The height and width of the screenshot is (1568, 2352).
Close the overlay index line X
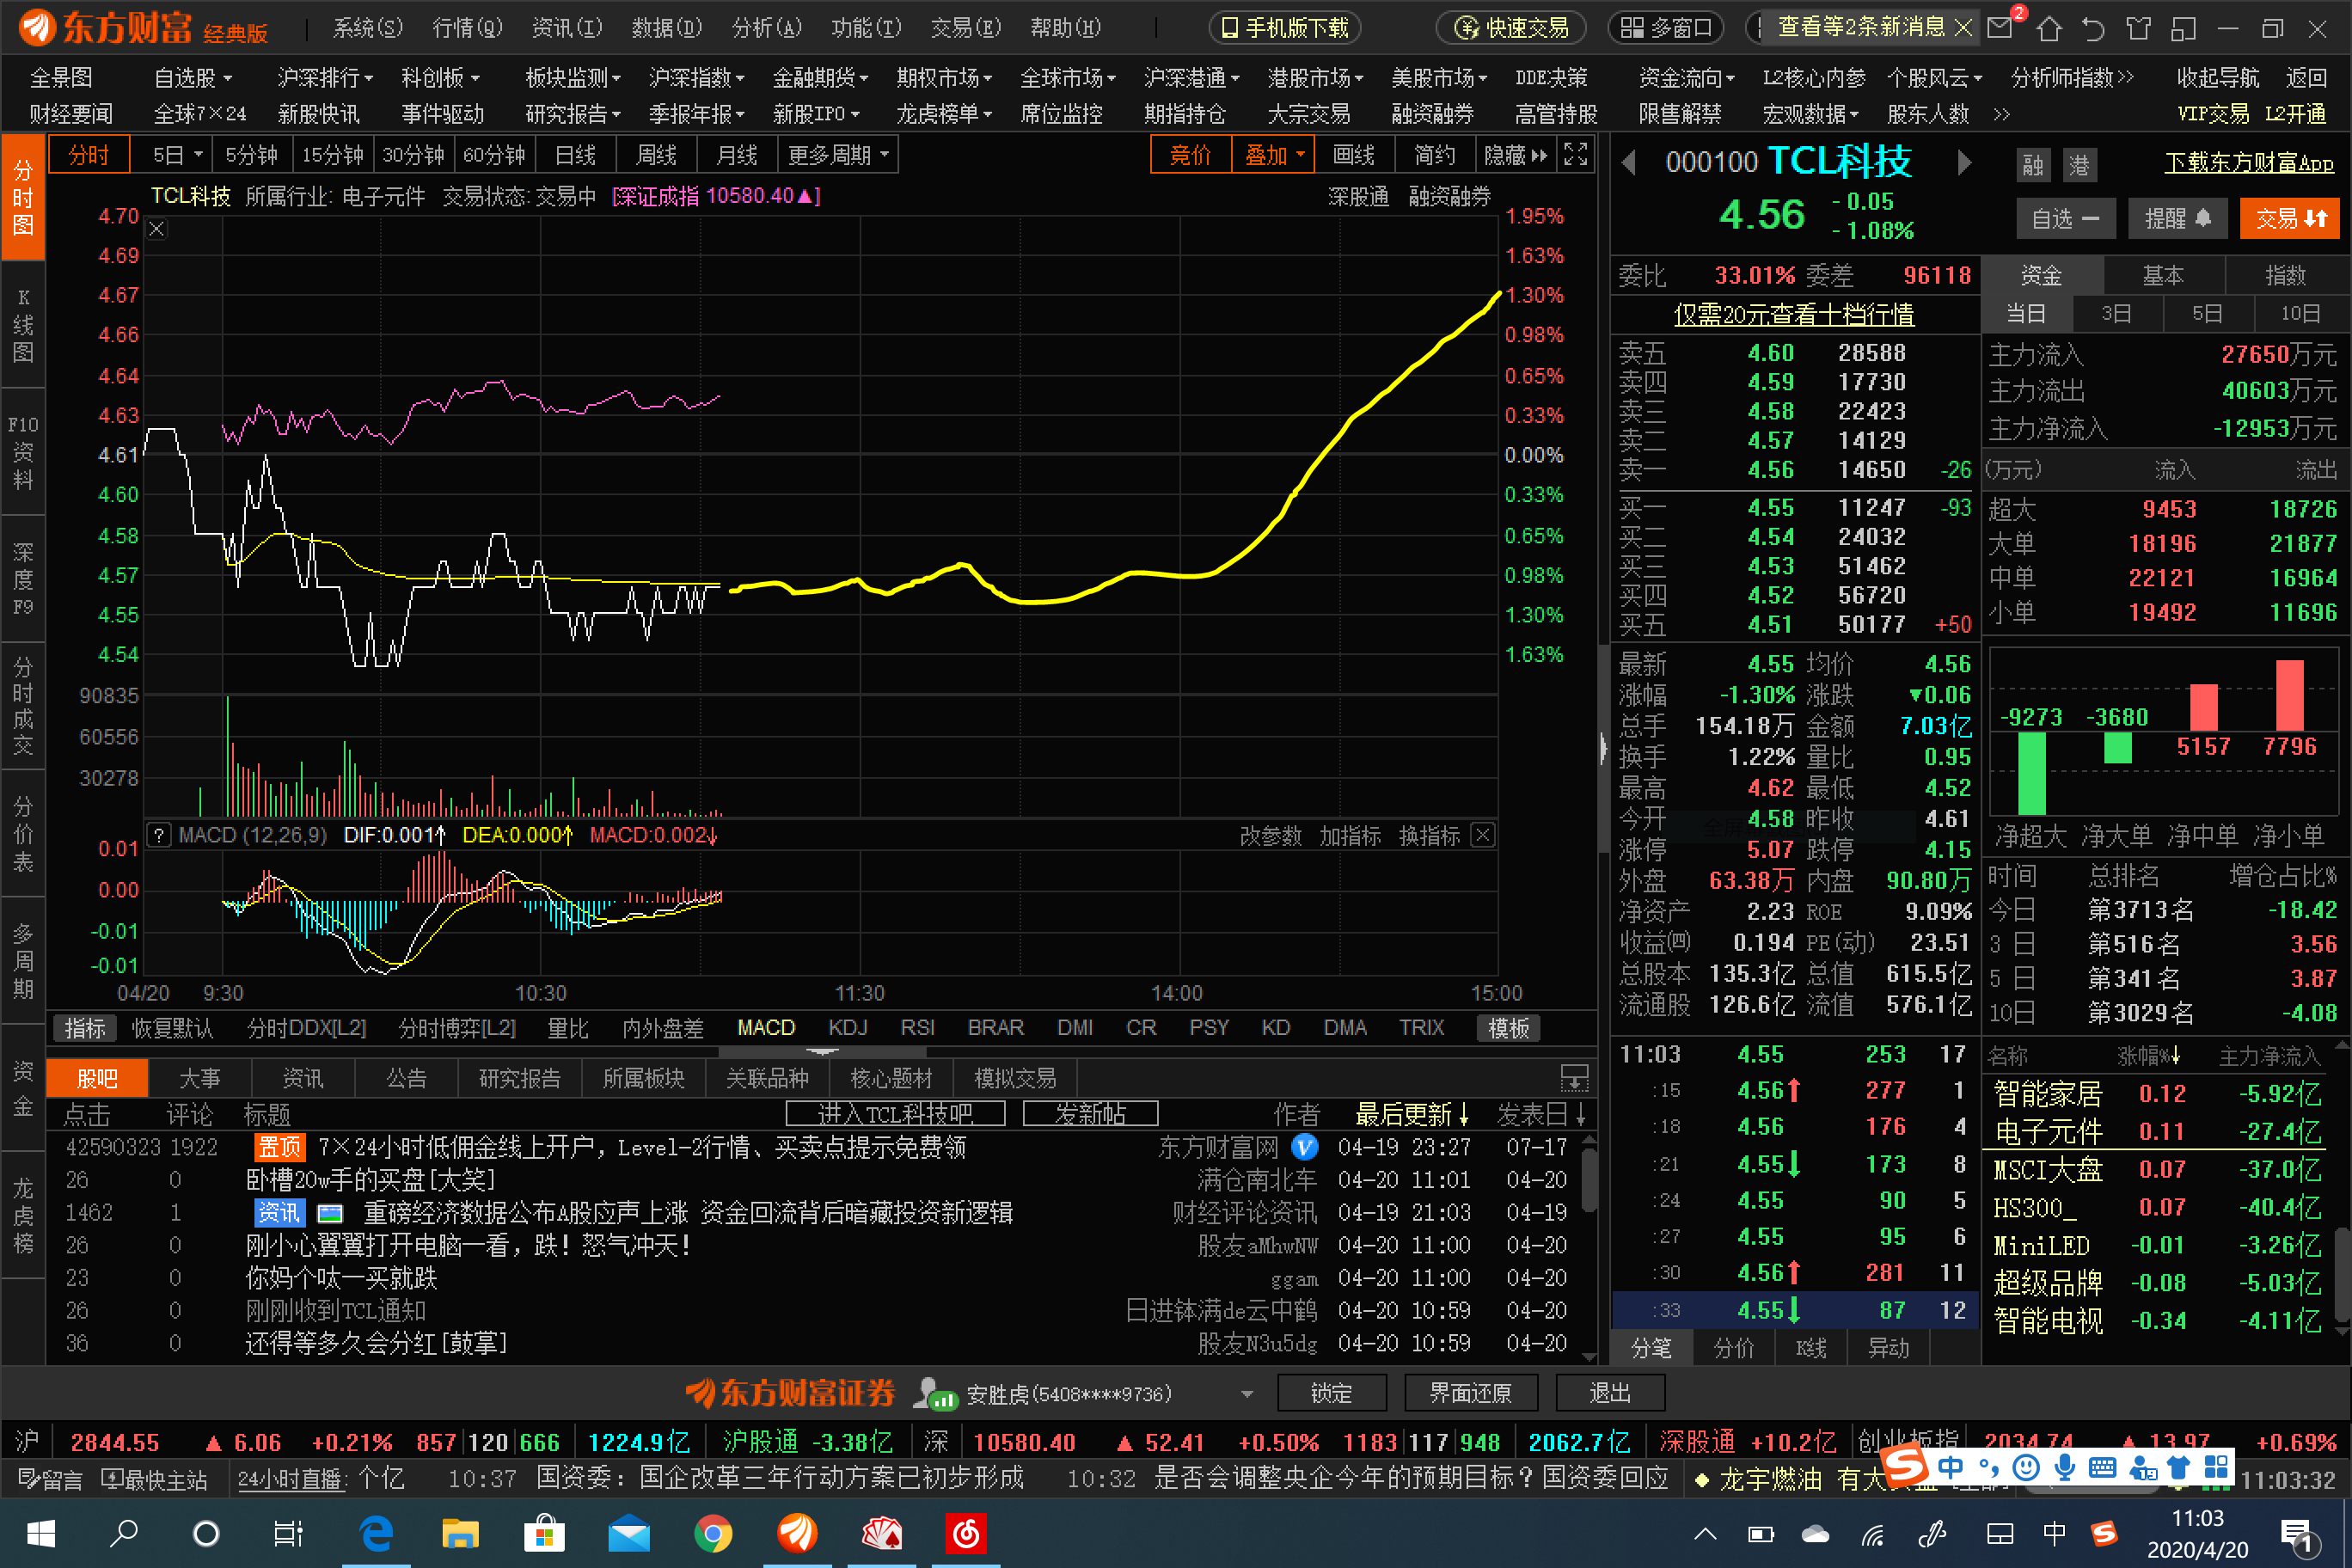click(x=157, y=229)
